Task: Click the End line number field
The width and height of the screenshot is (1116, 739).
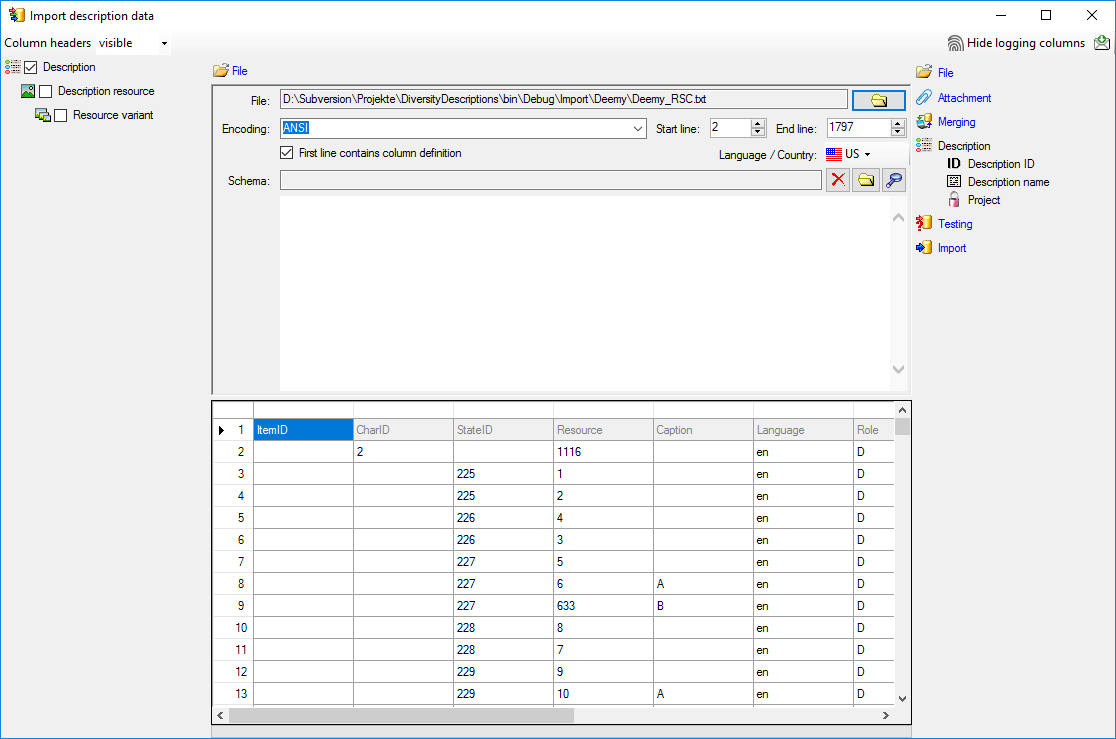Action: coord(858,128)
